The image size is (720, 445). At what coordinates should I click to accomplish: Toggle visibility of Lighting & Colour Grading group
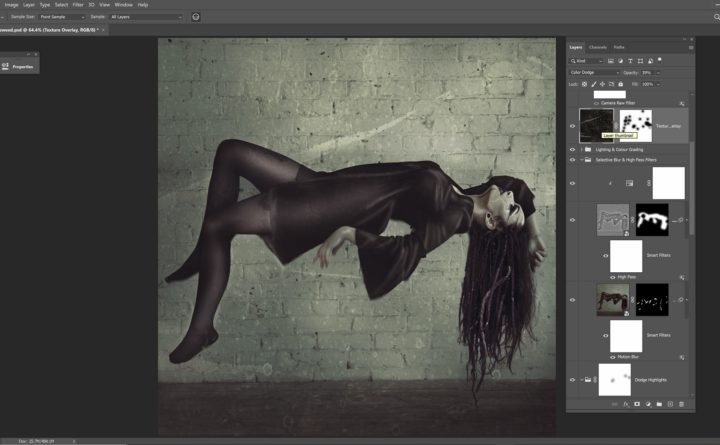tap(573, 149)
